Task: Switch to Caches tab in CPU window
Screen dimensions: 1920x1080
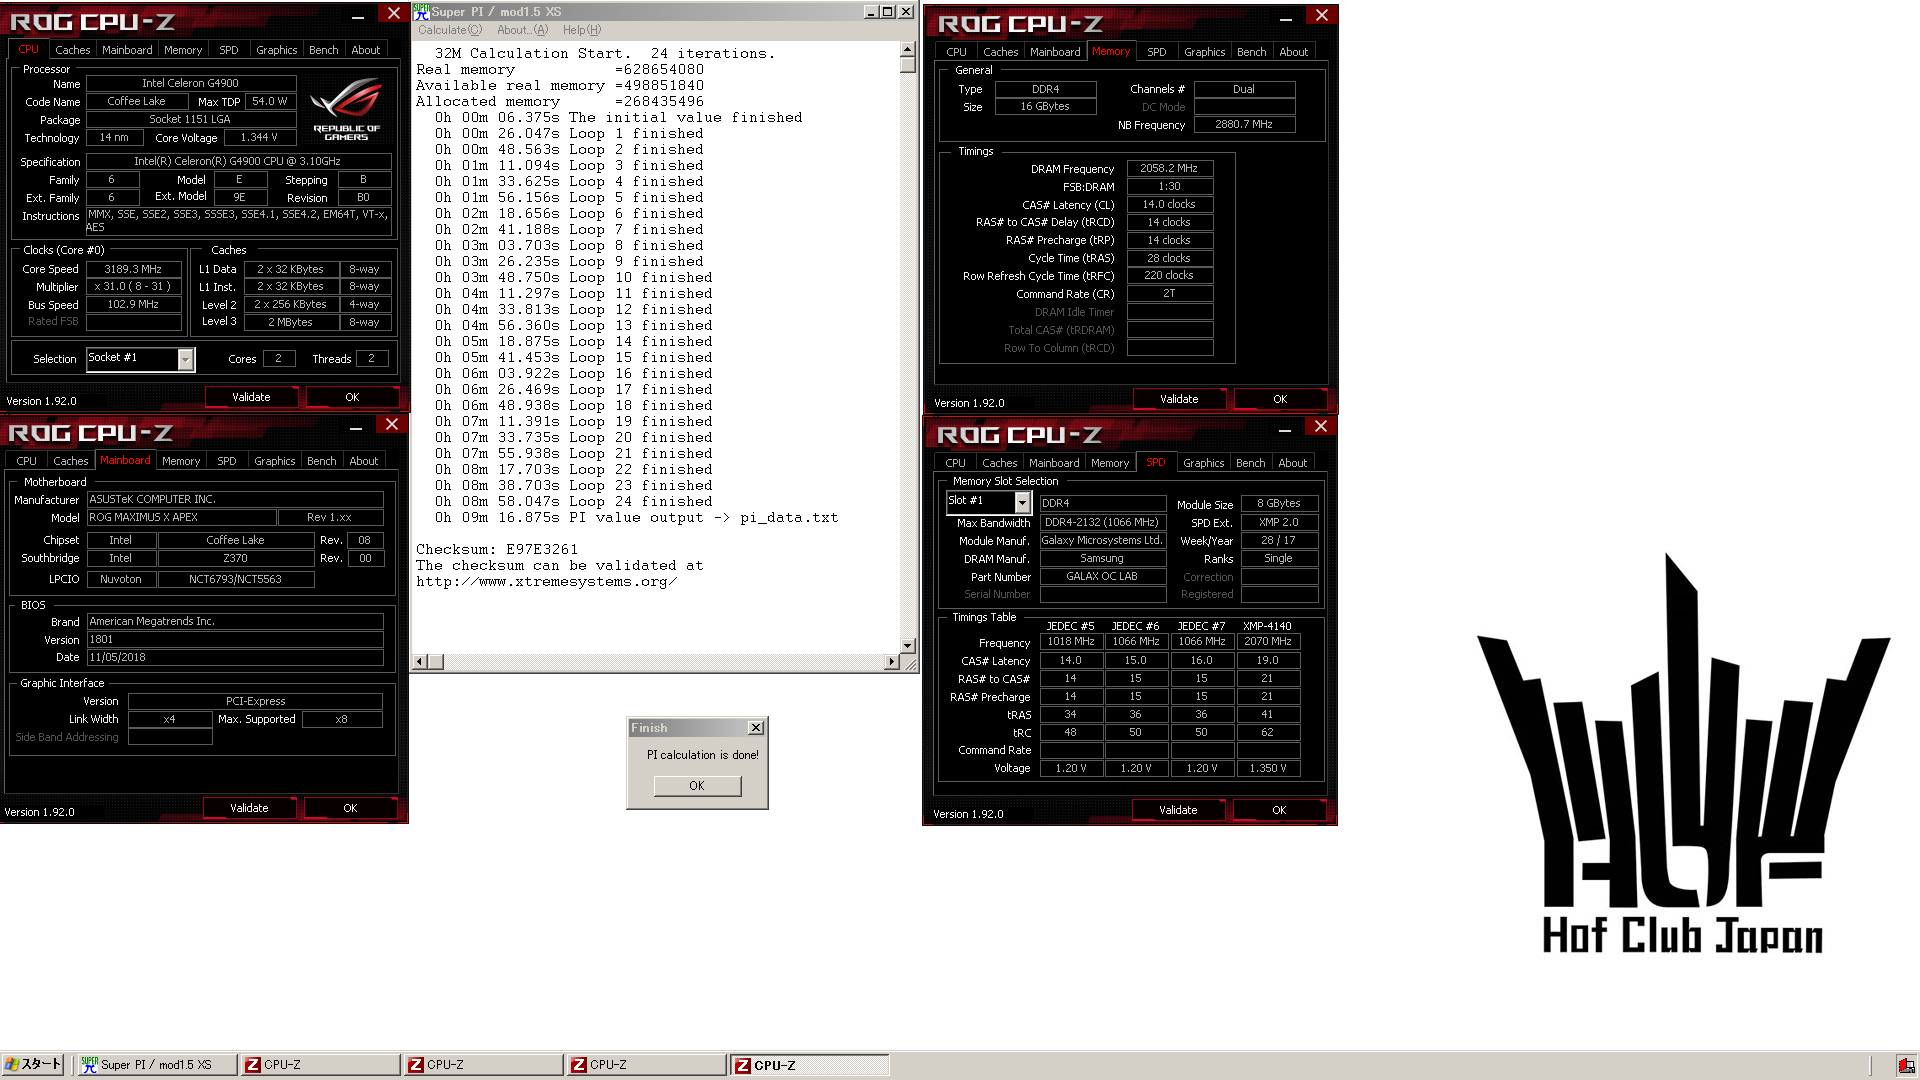Action: tap(72, 50)
